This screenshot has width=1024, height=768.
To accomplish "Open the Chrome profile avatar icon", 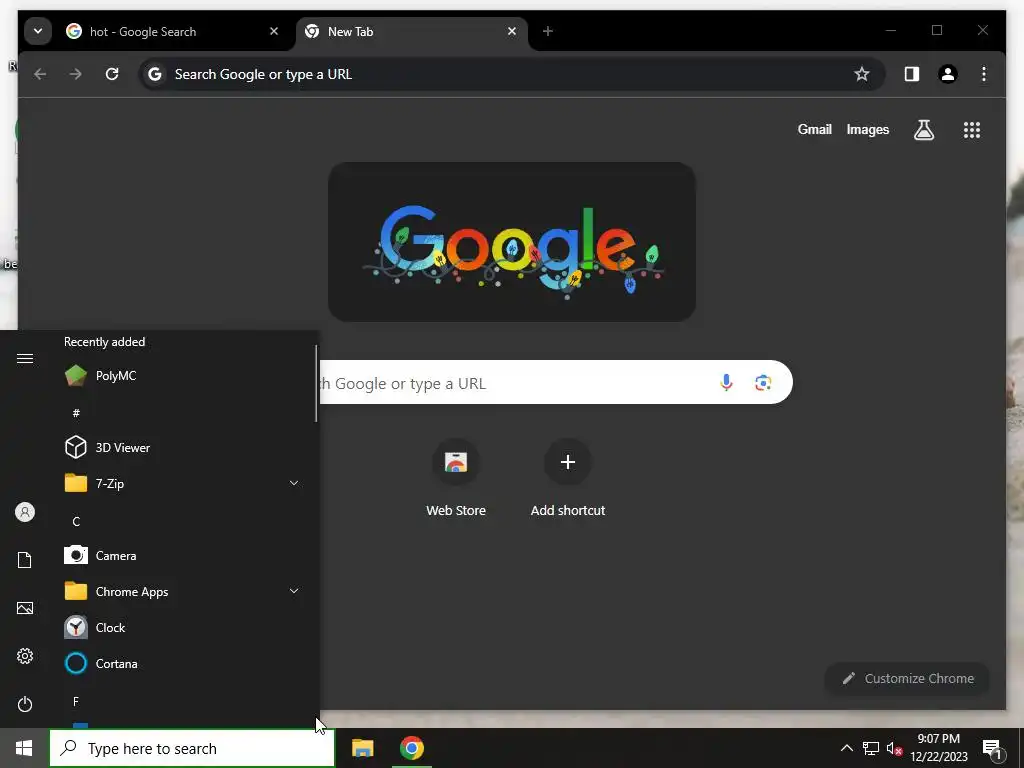I will coord(948,74).
